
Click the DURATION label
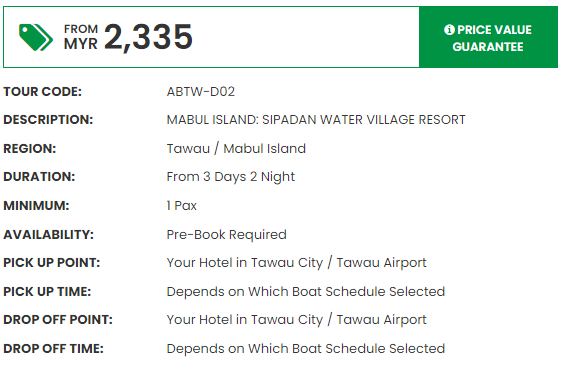point(39,177)
